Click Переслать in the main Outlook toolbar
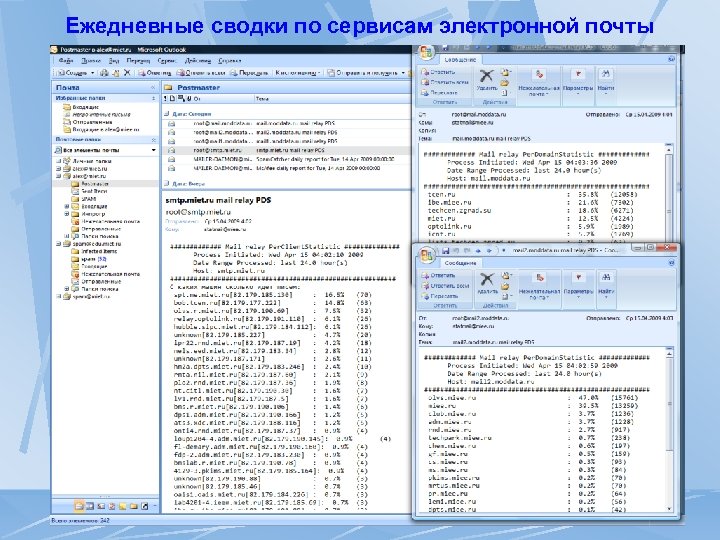 249,73
